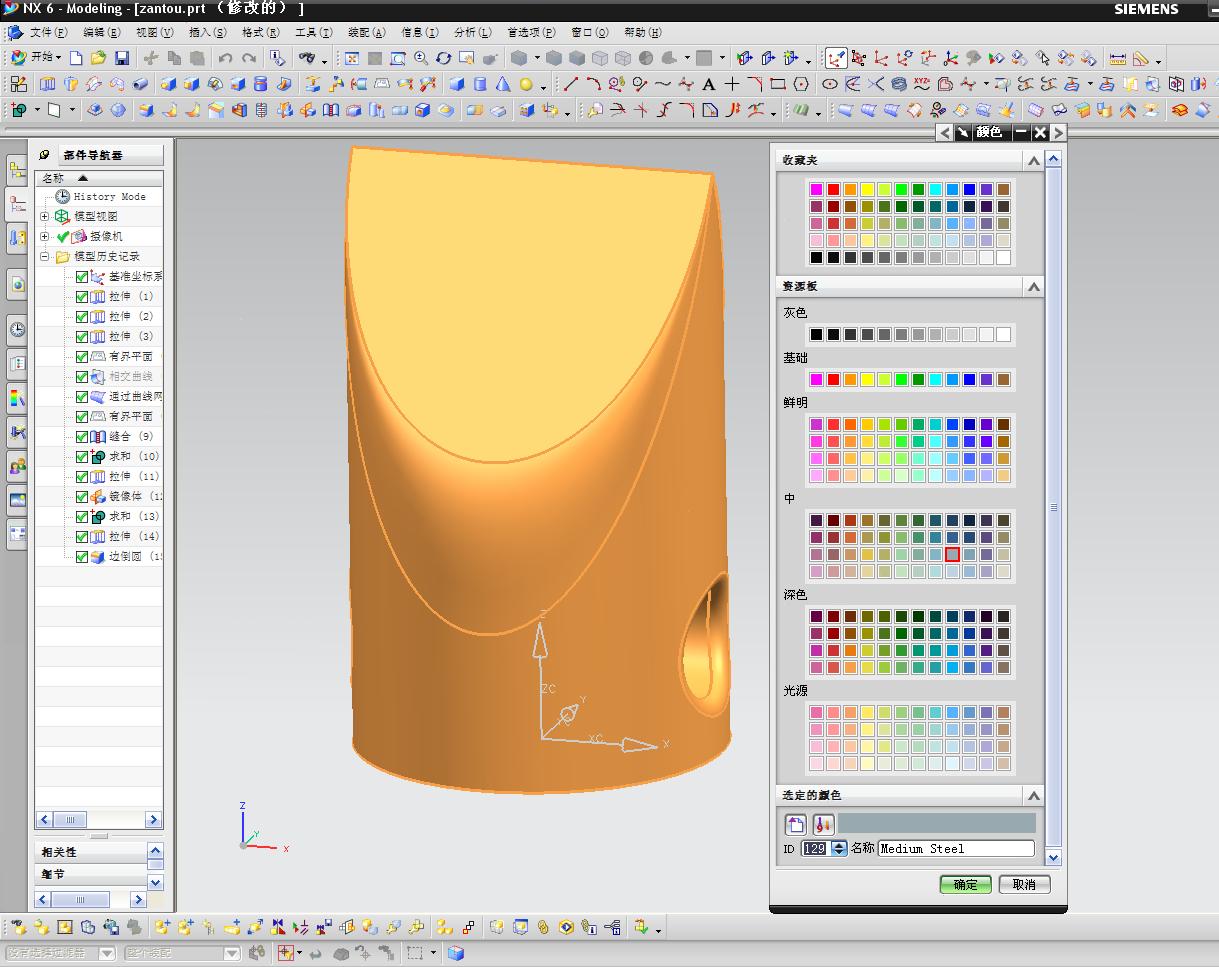
Task: Click the 名称 field containing Medium Steel
Action: coord(955,848)
